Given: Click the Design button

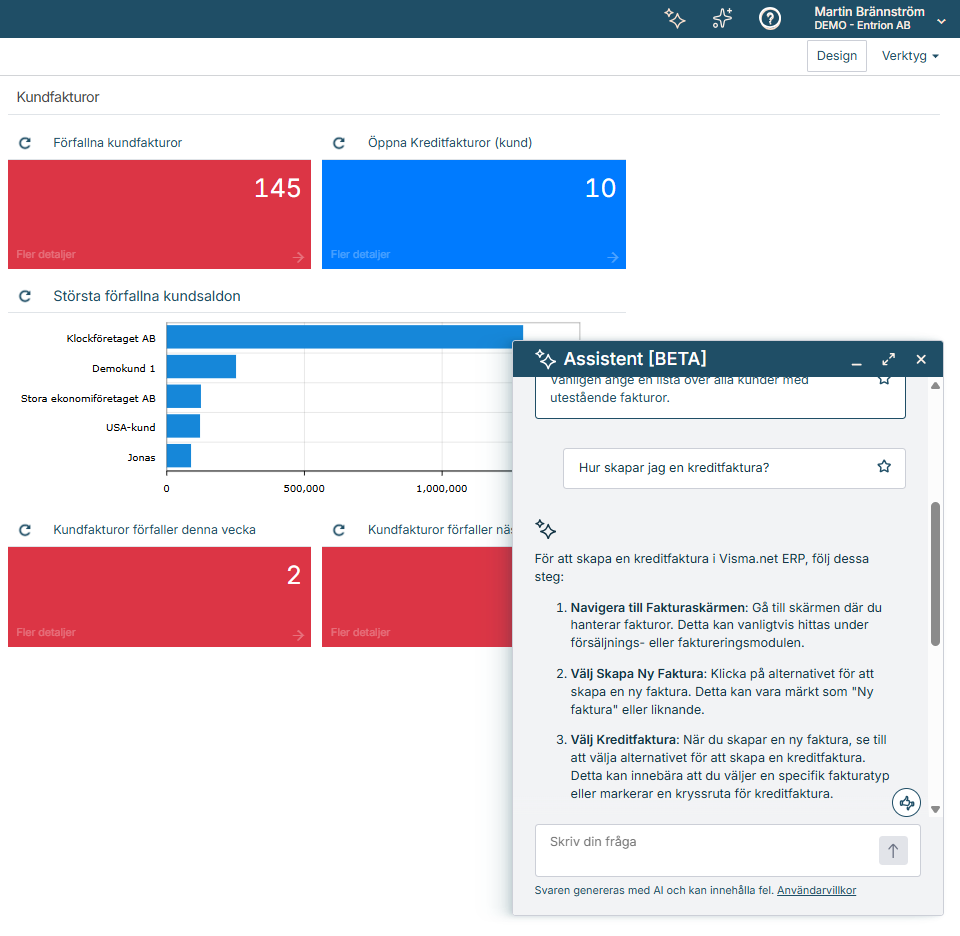Looking at the screenshot, I should click(836, 56).
